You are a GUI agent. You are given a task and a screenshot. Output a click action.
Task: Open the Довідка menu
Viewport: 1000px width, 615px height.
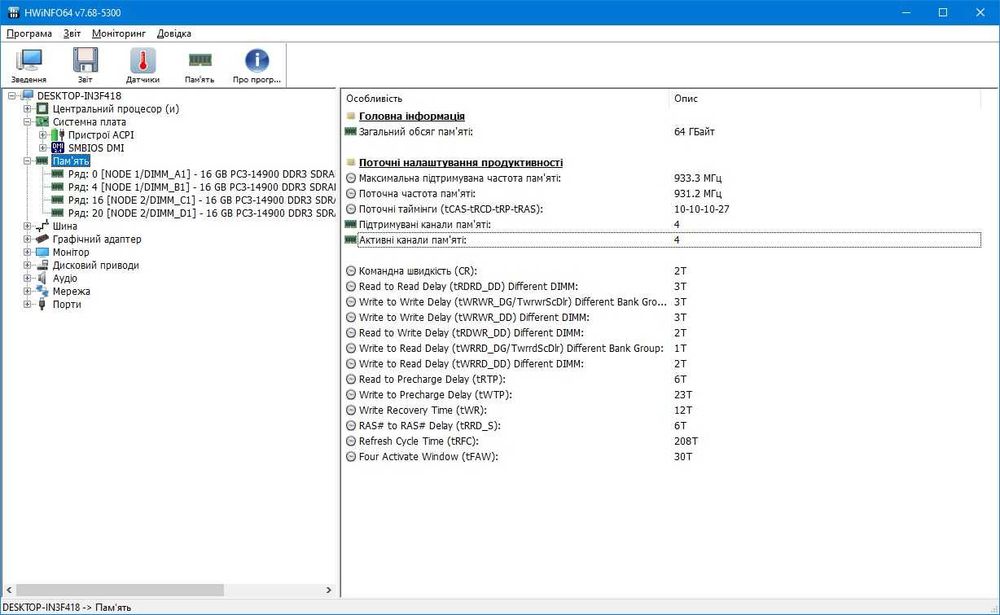click(x=173, y=34)
